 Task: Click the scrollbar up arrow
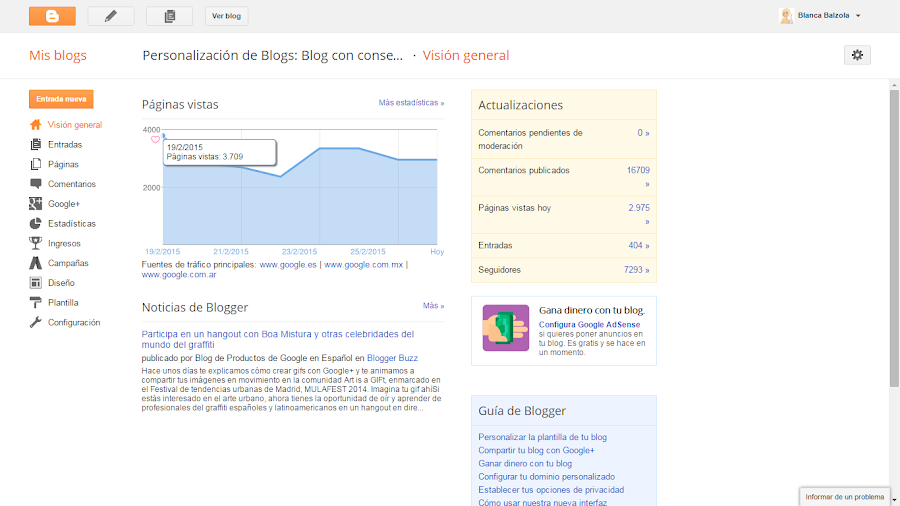pos(894,85)
